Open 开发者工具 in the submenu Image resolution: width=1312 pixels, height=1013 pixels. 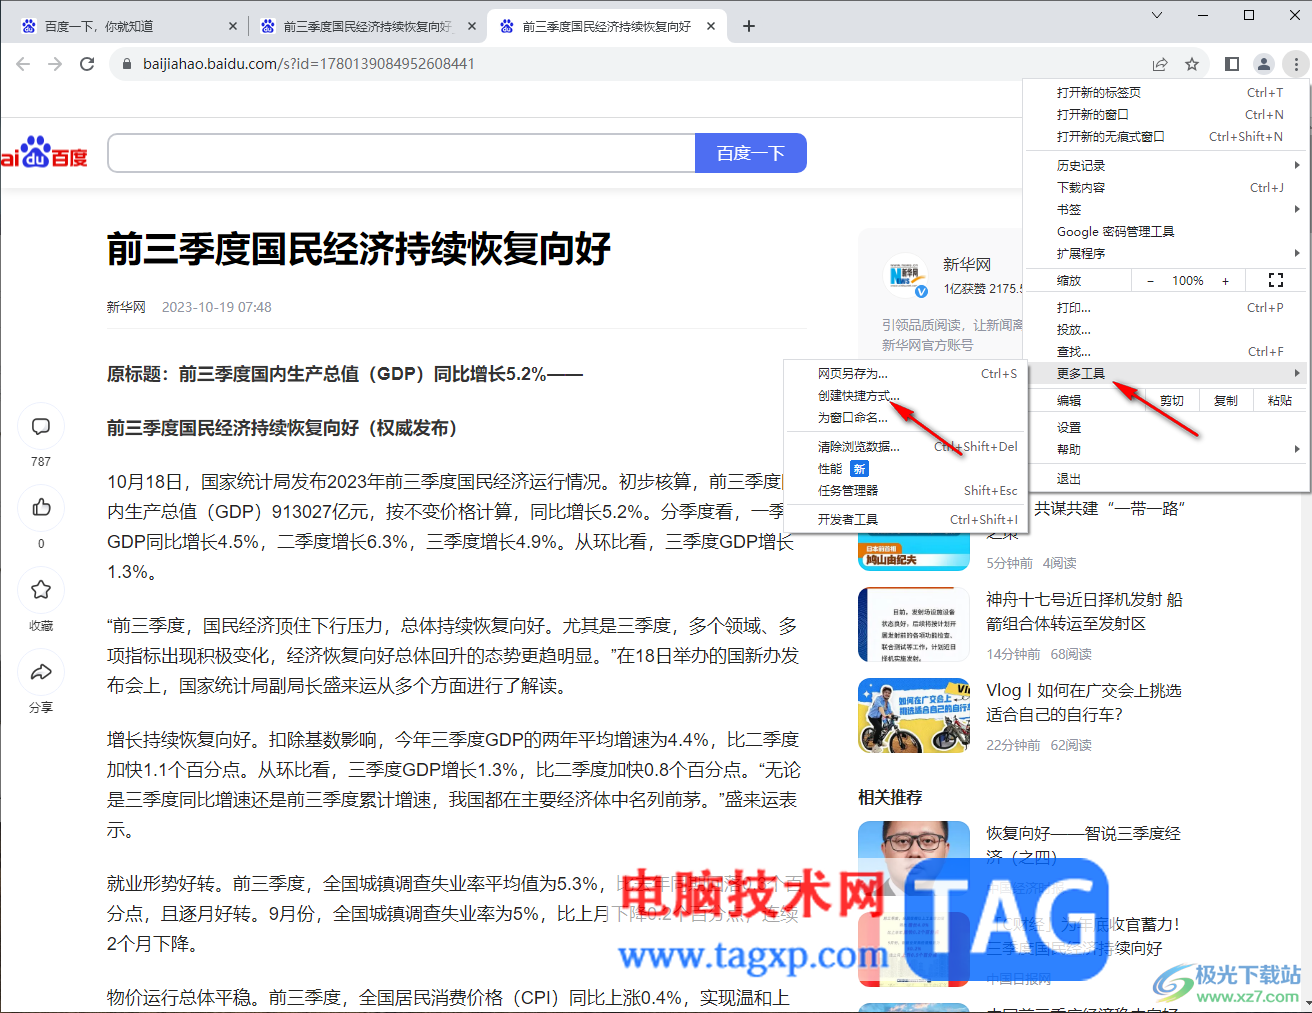[x=906, y=519]
